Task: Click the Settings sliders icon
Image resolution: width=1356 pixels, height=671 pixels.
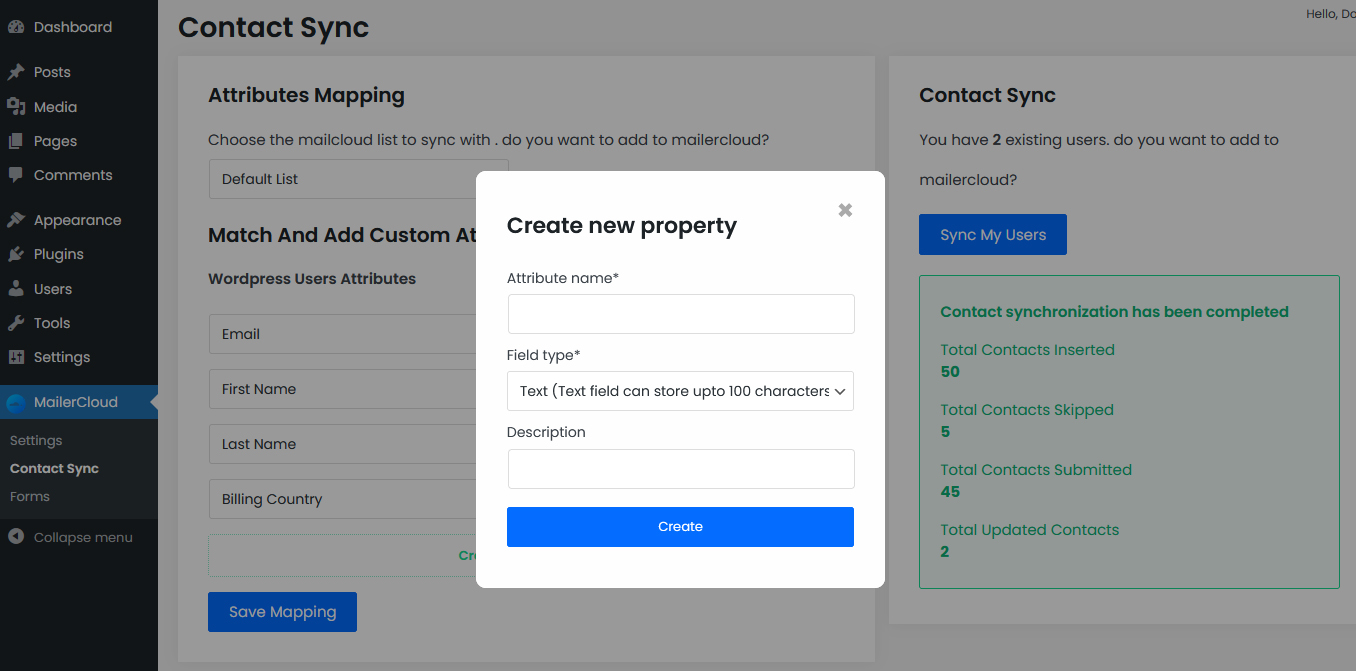Action: 16,357
